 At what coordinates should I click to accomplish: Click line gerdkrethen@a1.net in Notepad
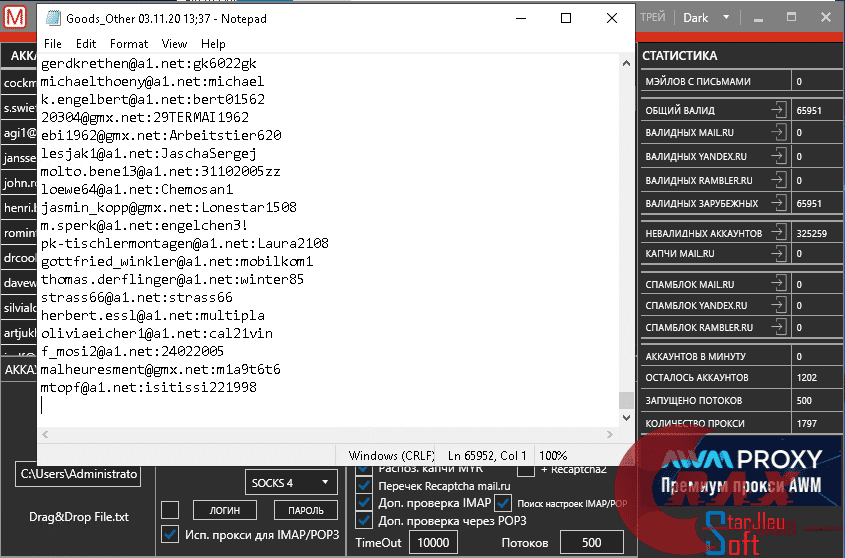pyautogui.click(x=149, y=64)
